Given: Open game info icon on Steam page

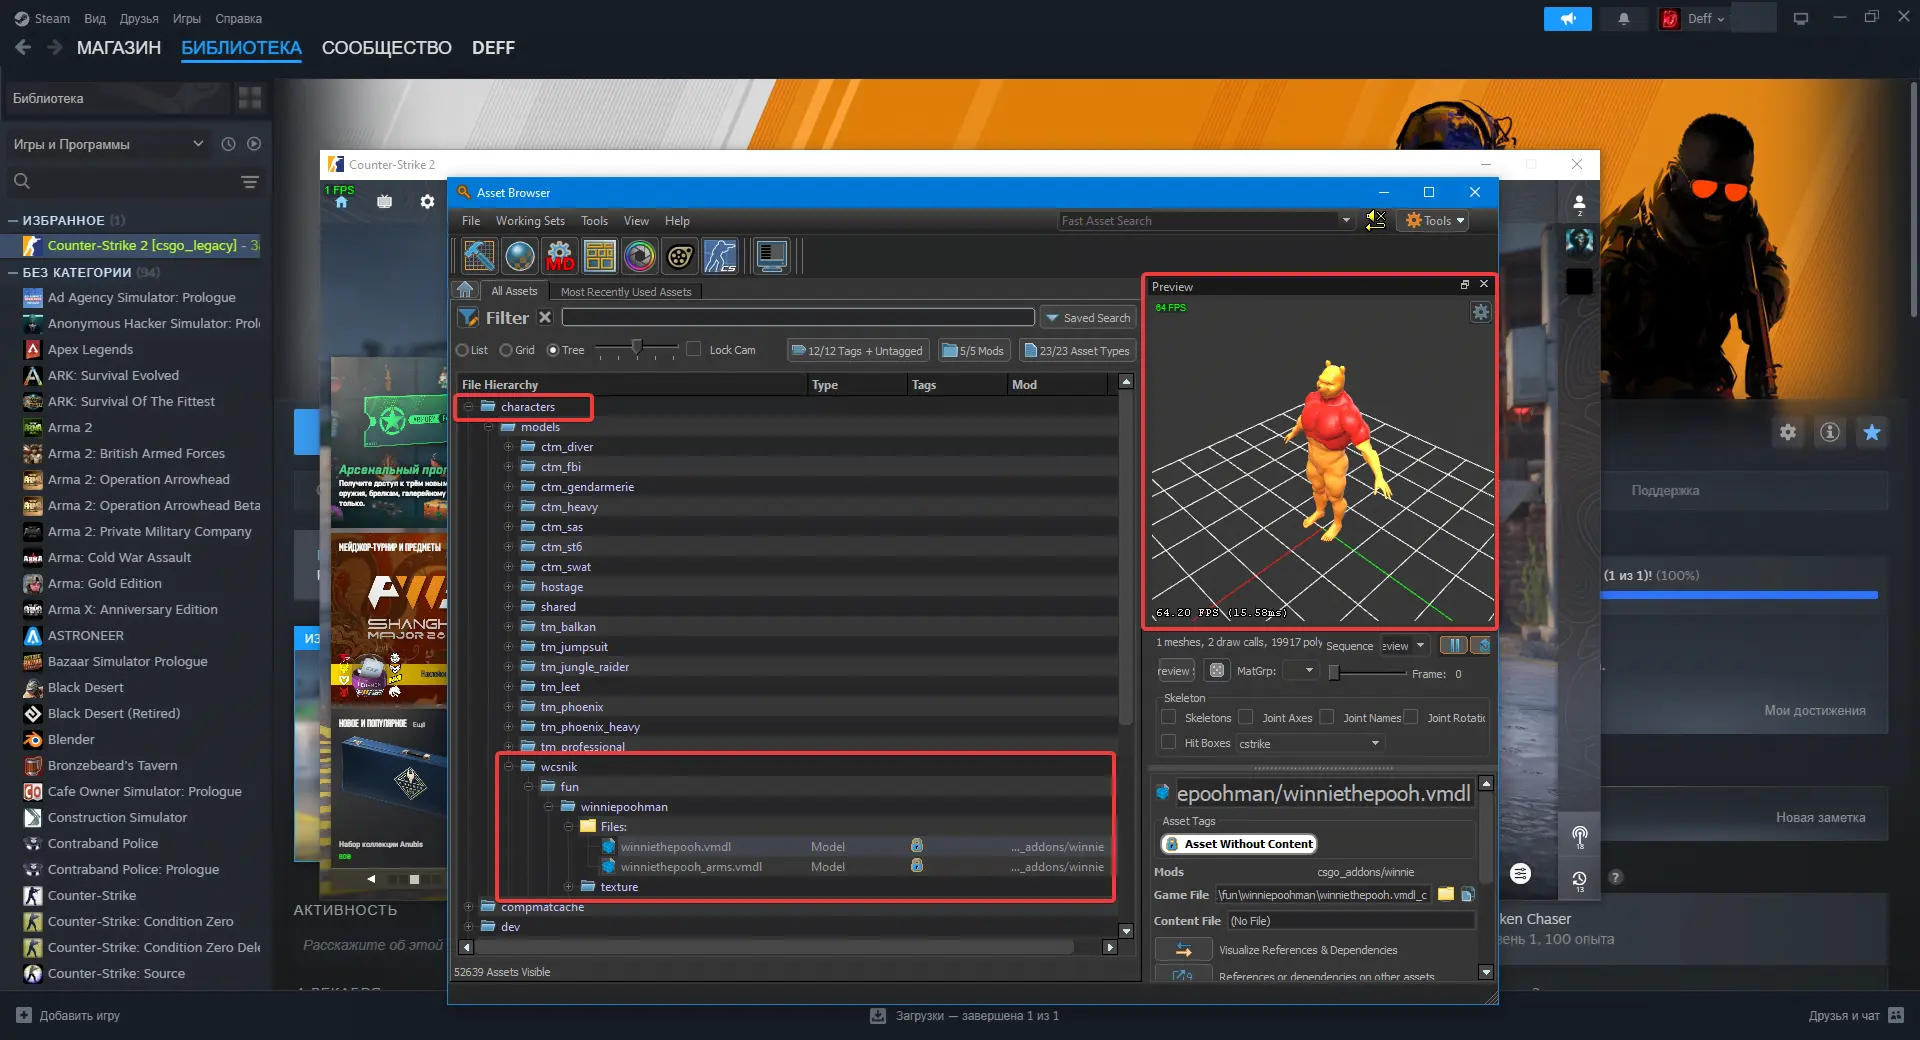Looking at the screenshot, I should pyautogui.click(x=1830, y=432).
